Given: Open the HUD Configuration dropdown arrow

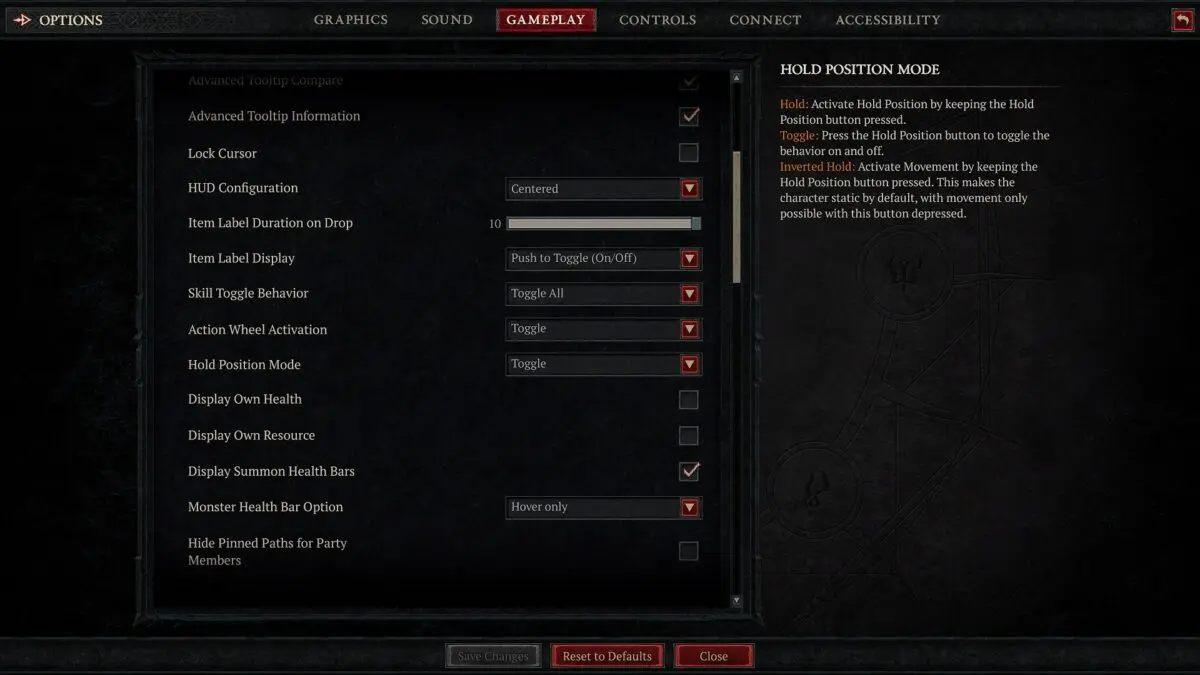Looking at the screenshot, I should point(689,189).
